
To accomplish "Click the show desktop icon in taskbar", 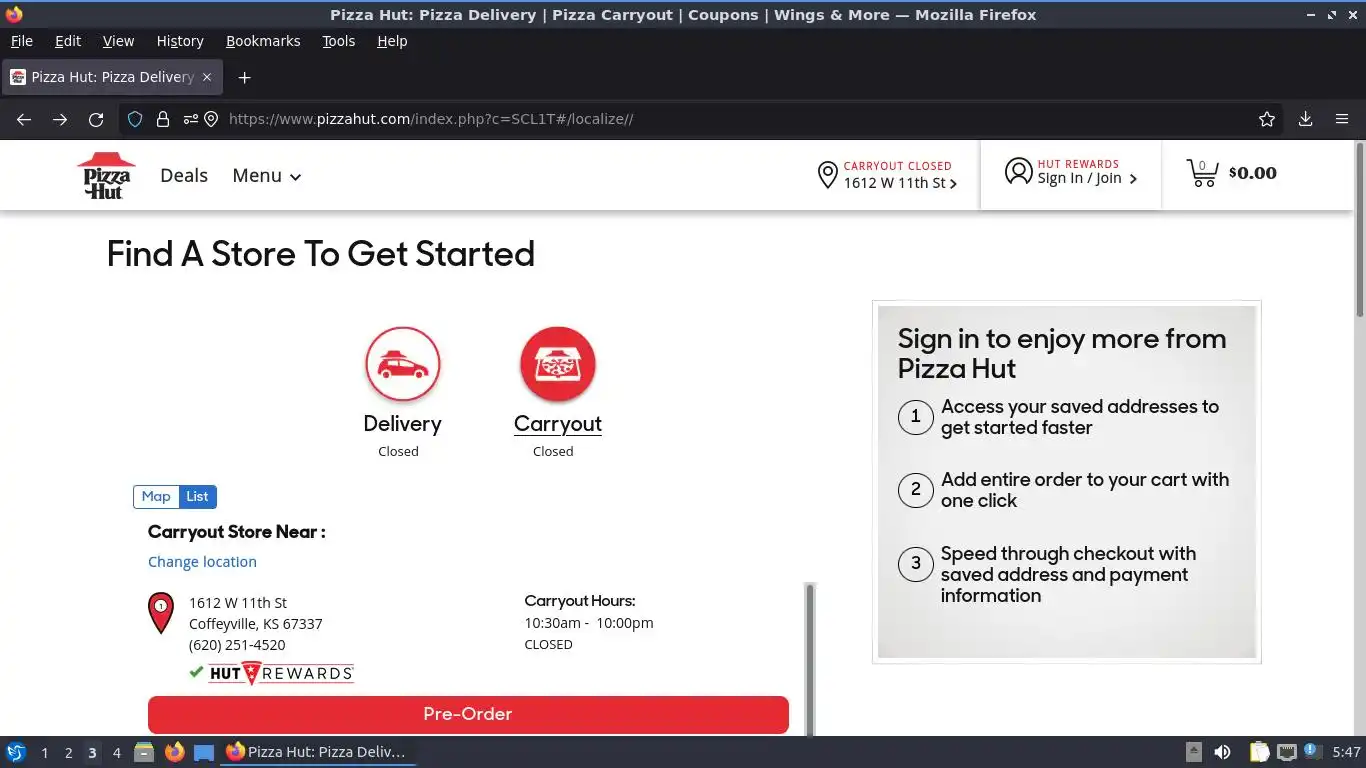I will (x=204, y=752).
